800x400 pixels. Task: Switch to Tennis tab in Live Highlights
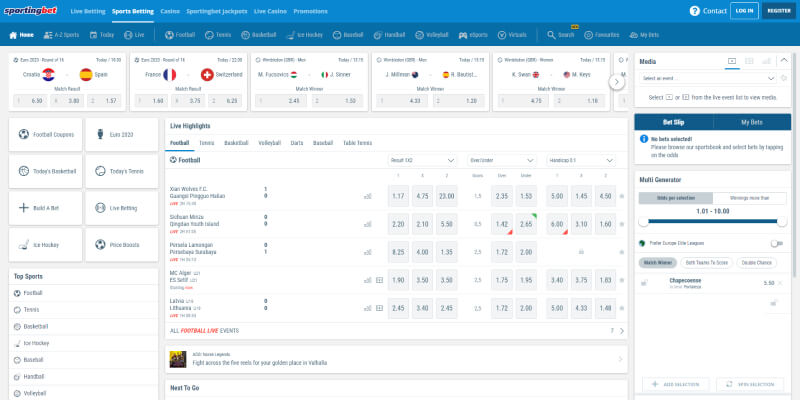[207, 143]
